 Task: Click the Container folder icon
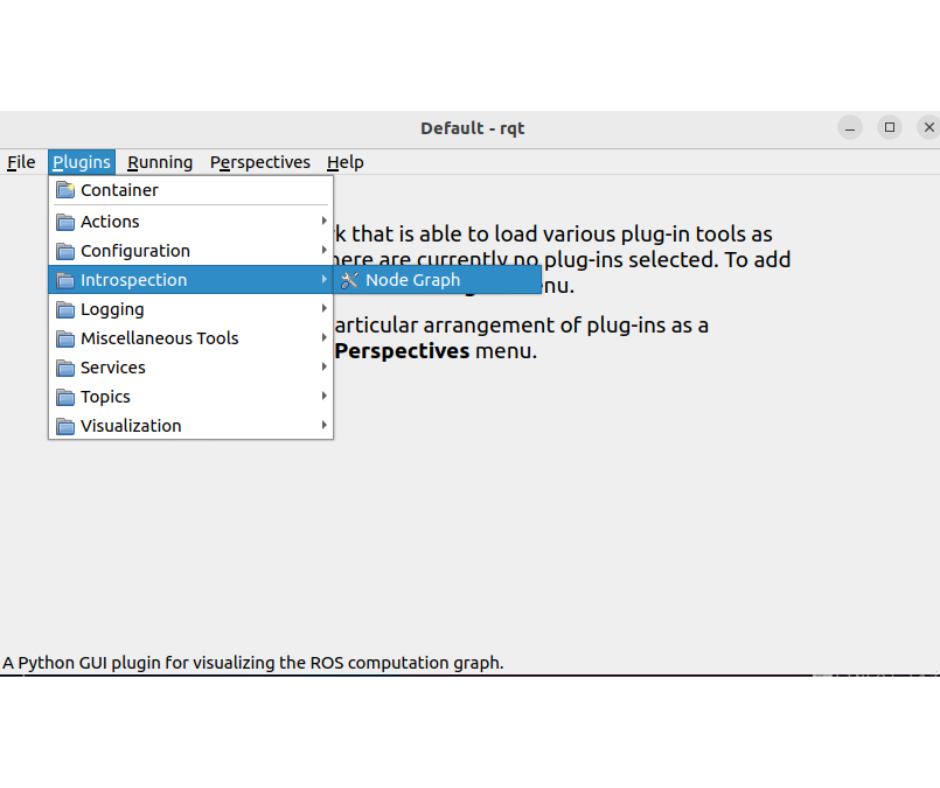[66, 190]
